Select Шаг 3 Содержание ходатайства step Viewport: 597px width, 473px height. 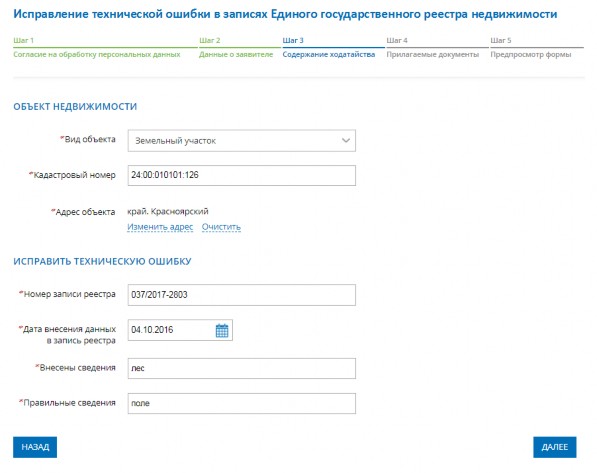[333, 48]
